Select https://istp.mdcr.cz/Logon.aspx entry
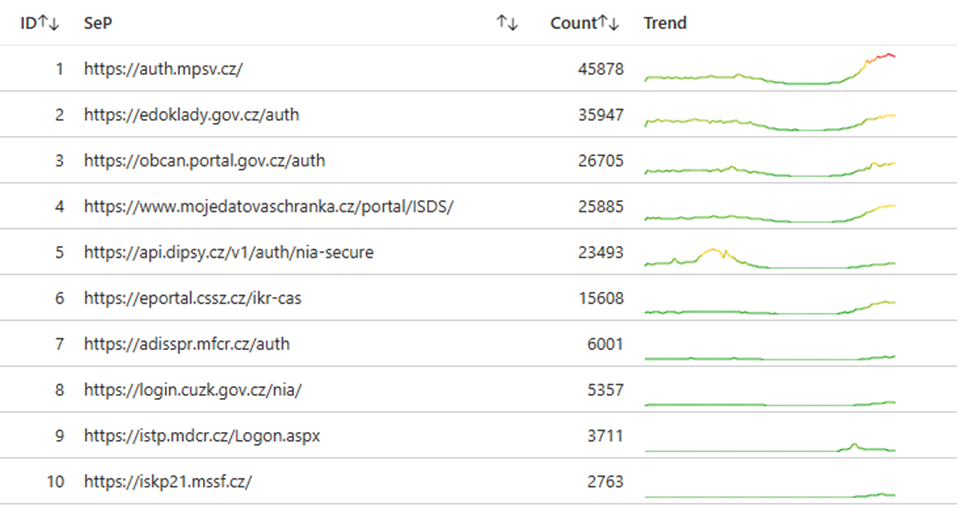Screen dimensions: 957x507 (202, 436)
